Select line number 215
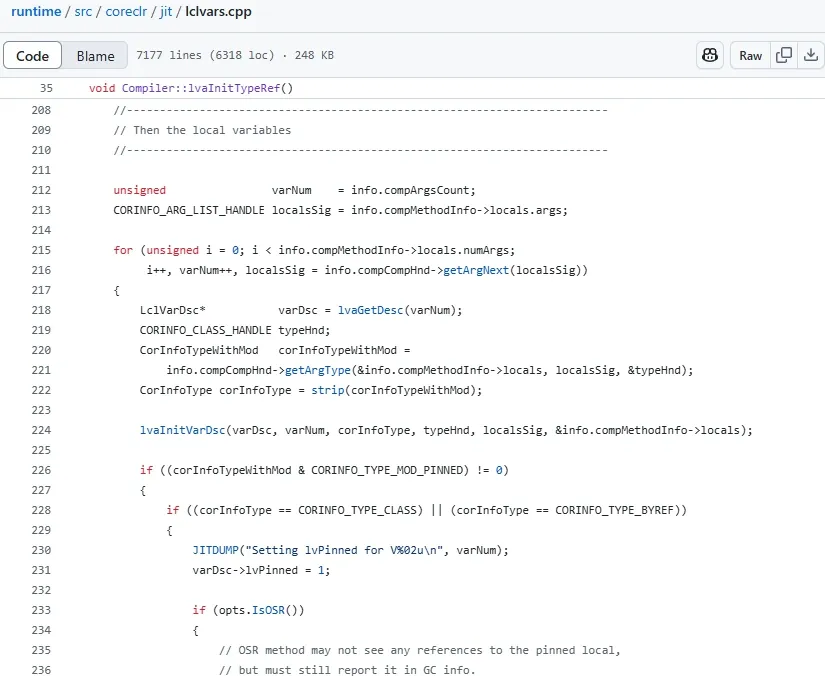 tap(41, 250)
